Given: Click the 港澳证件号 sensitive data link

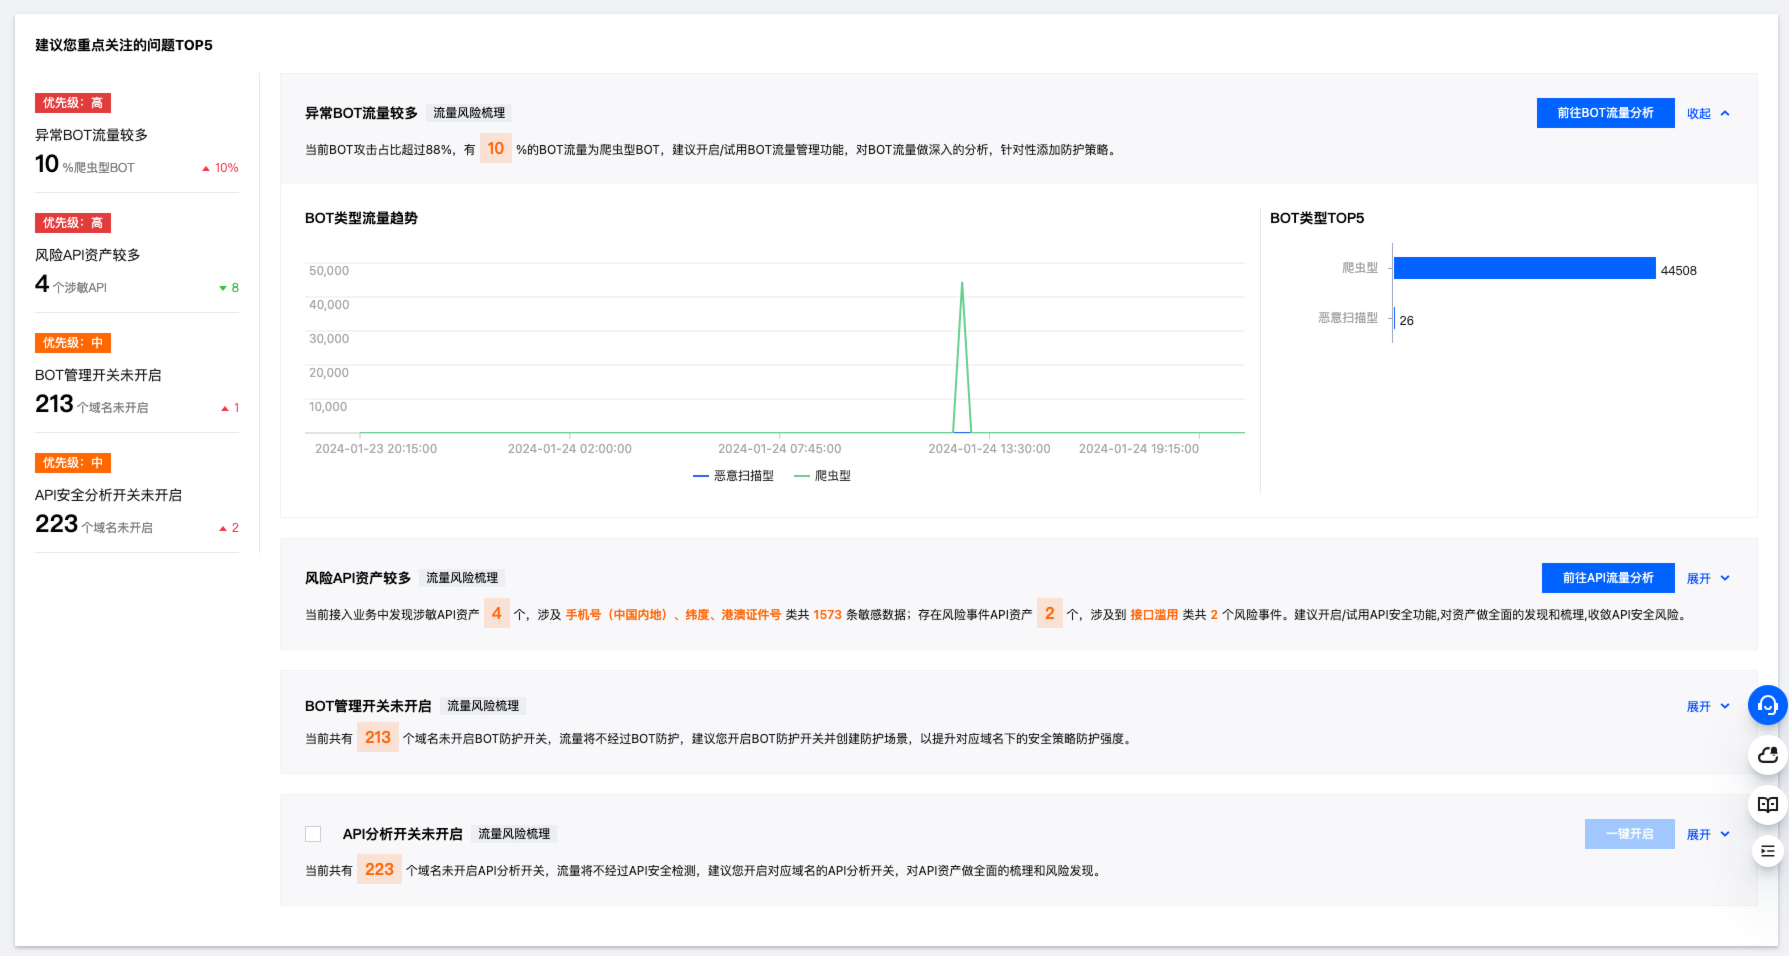Looking at the screenshot, I should [x=751, y=615].
